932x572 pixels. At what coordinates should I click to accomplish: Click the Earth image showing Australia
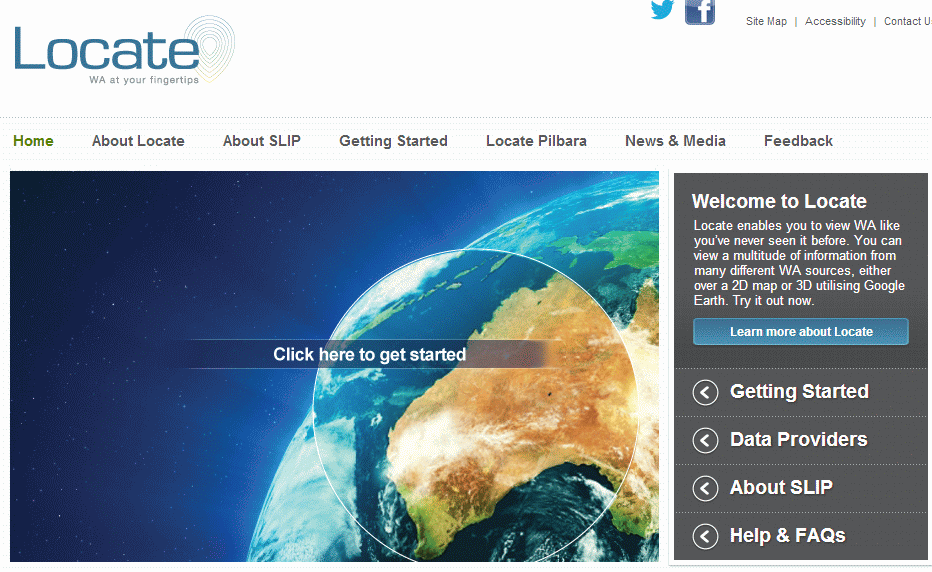334,366
